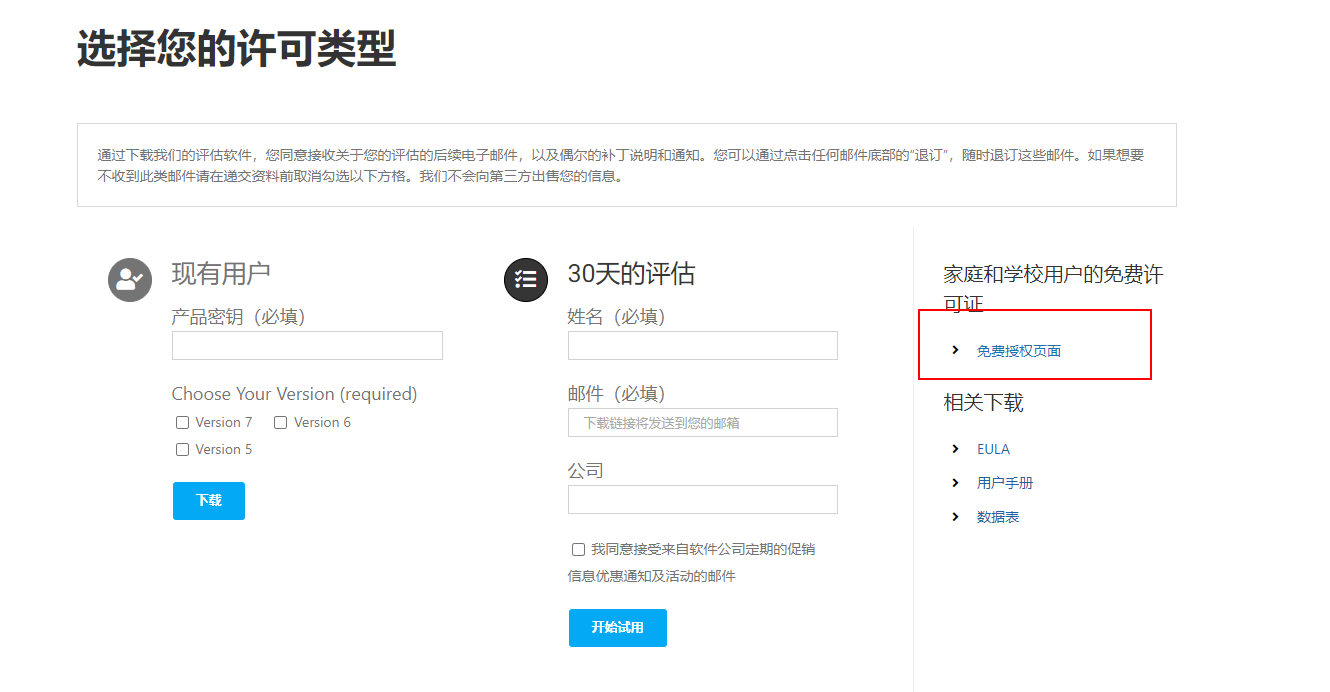This screenshot has width=1330, height=692.
Task: Click the 30-day evaluation checklist icon
Action: click(526, 279)
